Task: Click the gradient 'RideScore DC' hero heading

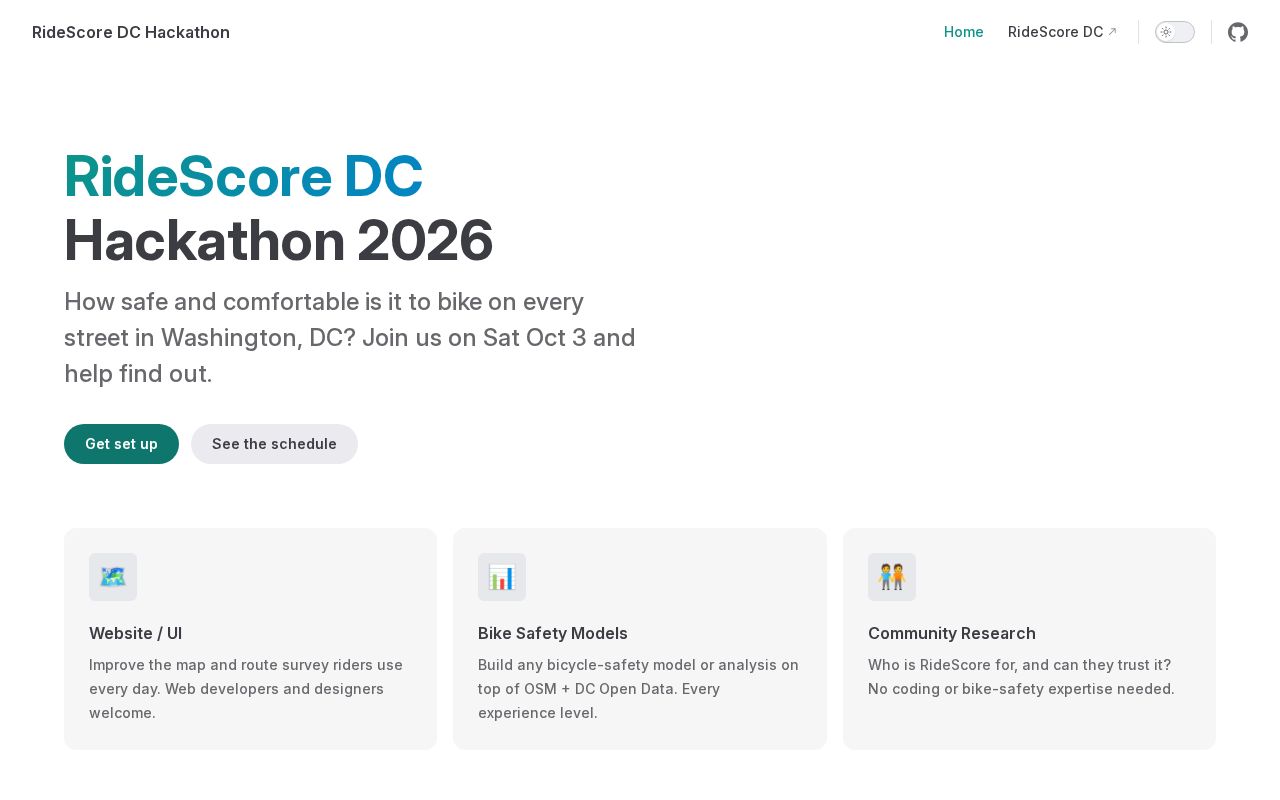Action: coord(244,176)
